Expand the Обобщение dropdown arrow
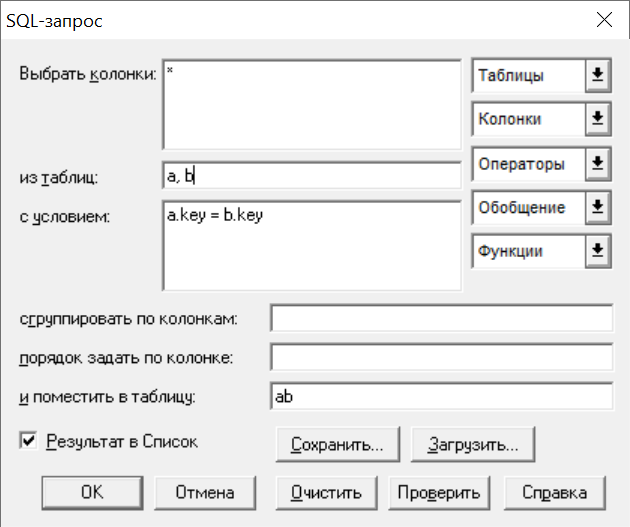 (597, 207)
